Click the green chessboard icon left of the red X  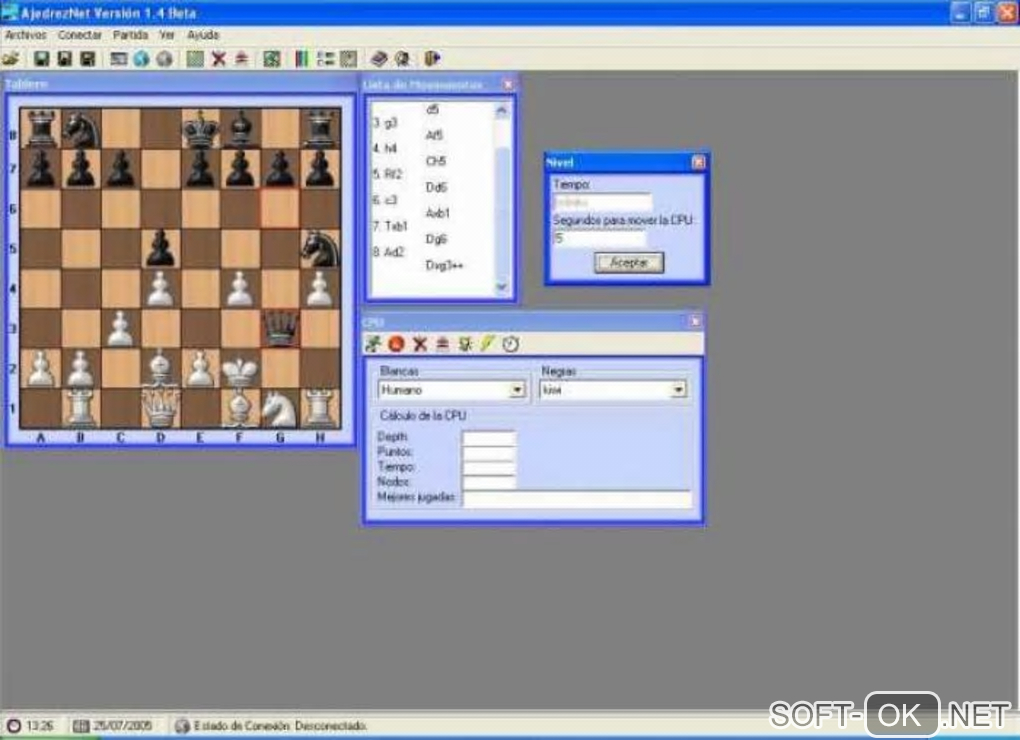click(195, 59)
